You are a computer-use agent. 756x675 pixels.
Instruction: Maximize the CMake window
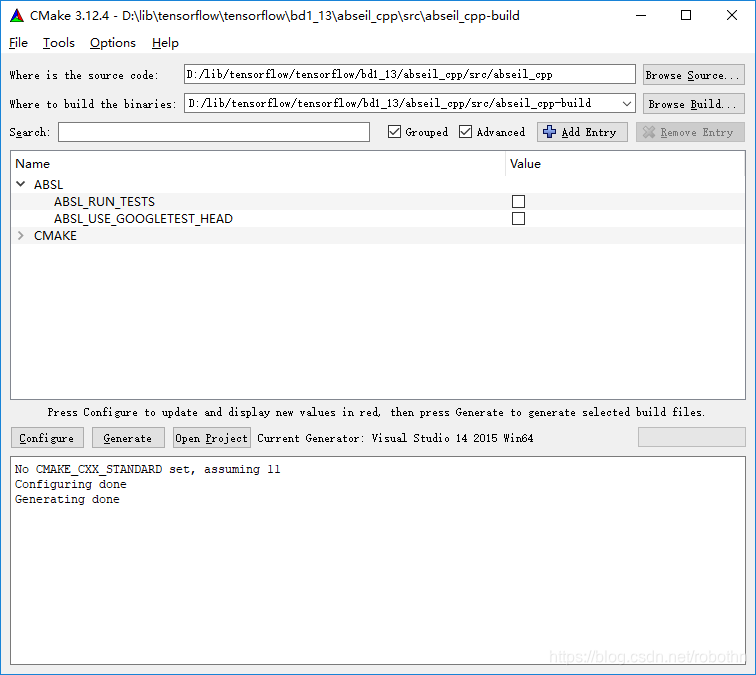click(686, 15)
